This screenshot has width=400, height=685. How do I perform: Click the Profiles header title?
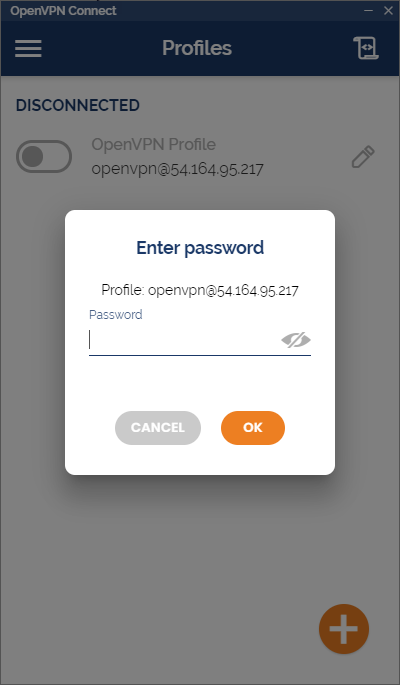coord(197,48)
